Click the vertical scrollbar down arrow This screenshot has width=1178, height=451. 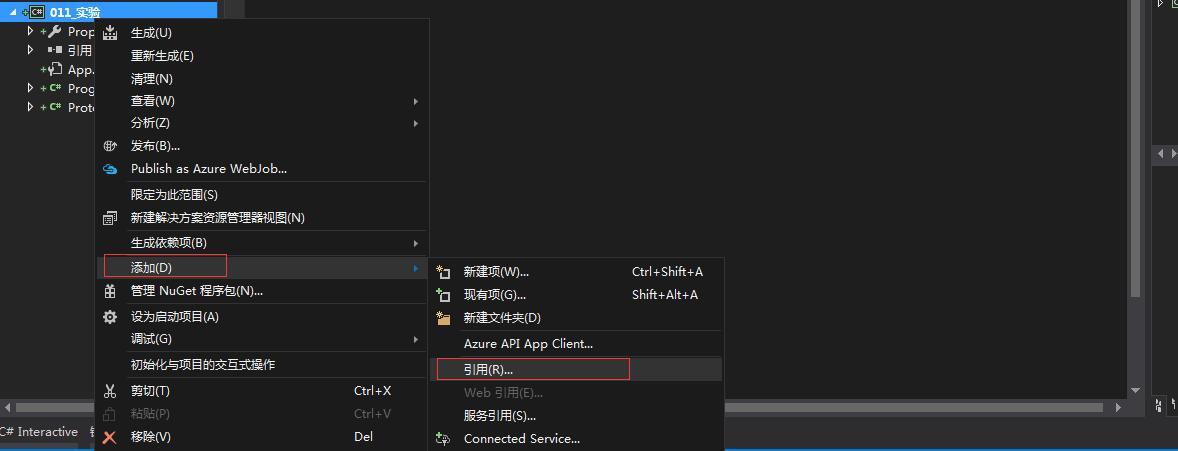1135,391
